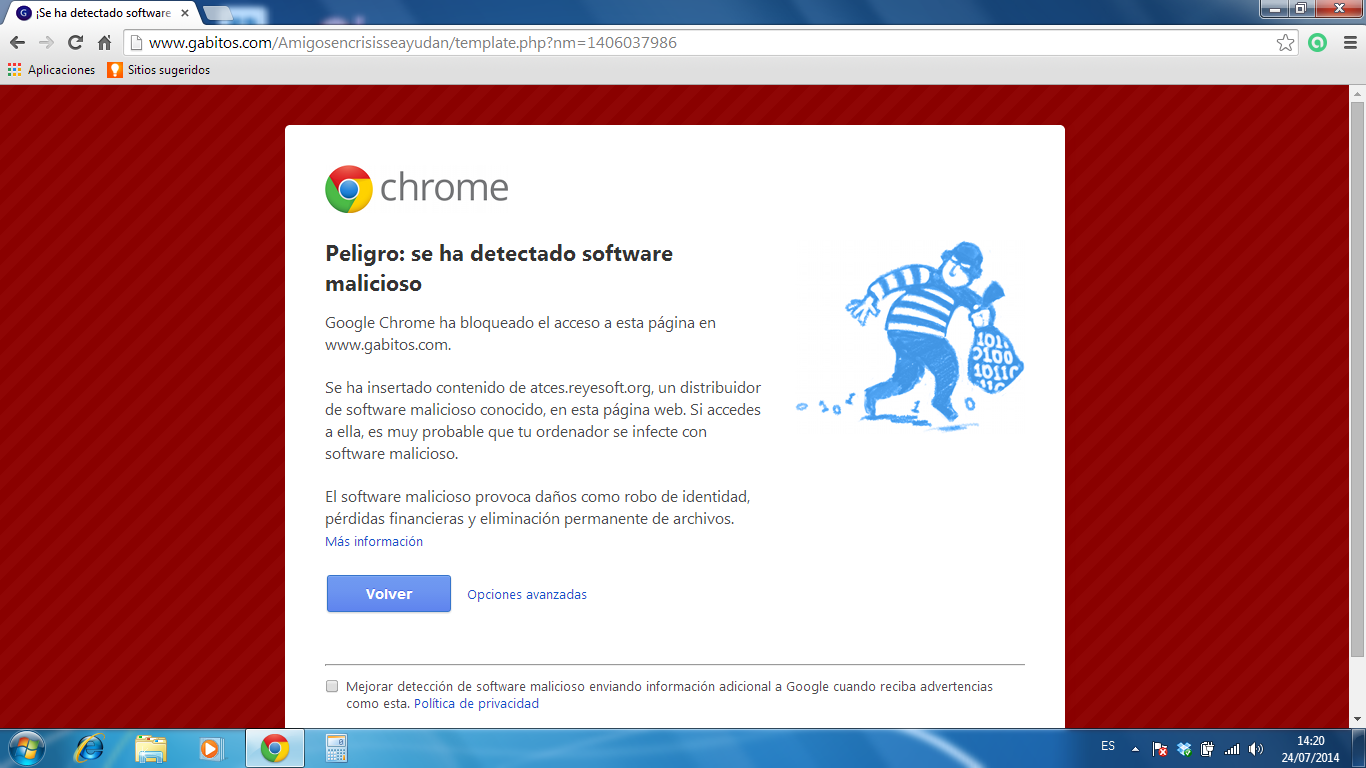Screen dimensions: 1366x768
Task: Expand Opciones avanzadas
Action: coord(527,594)
